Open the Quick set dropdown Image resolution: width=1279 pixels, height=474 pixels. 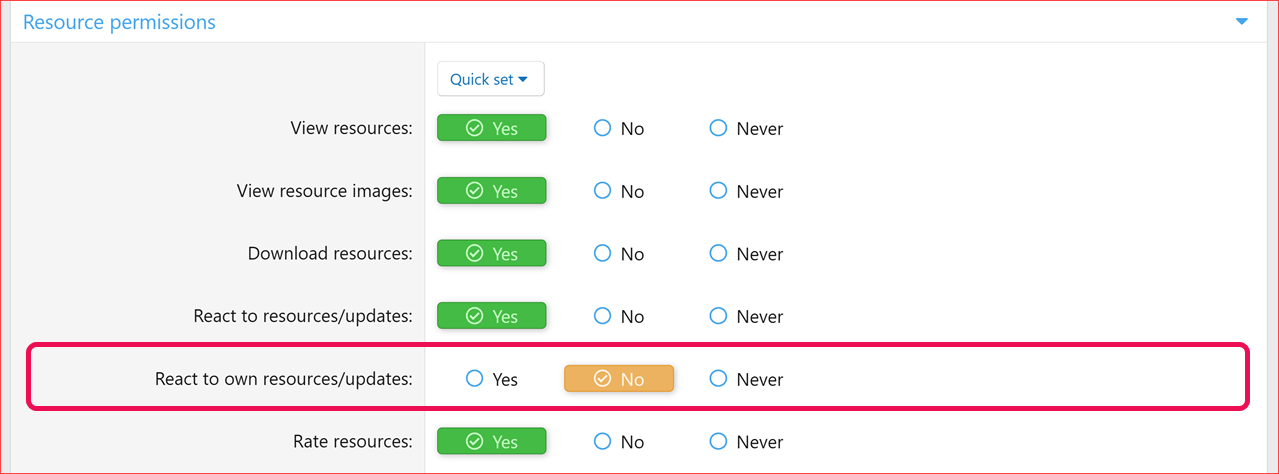pos(490,79)
